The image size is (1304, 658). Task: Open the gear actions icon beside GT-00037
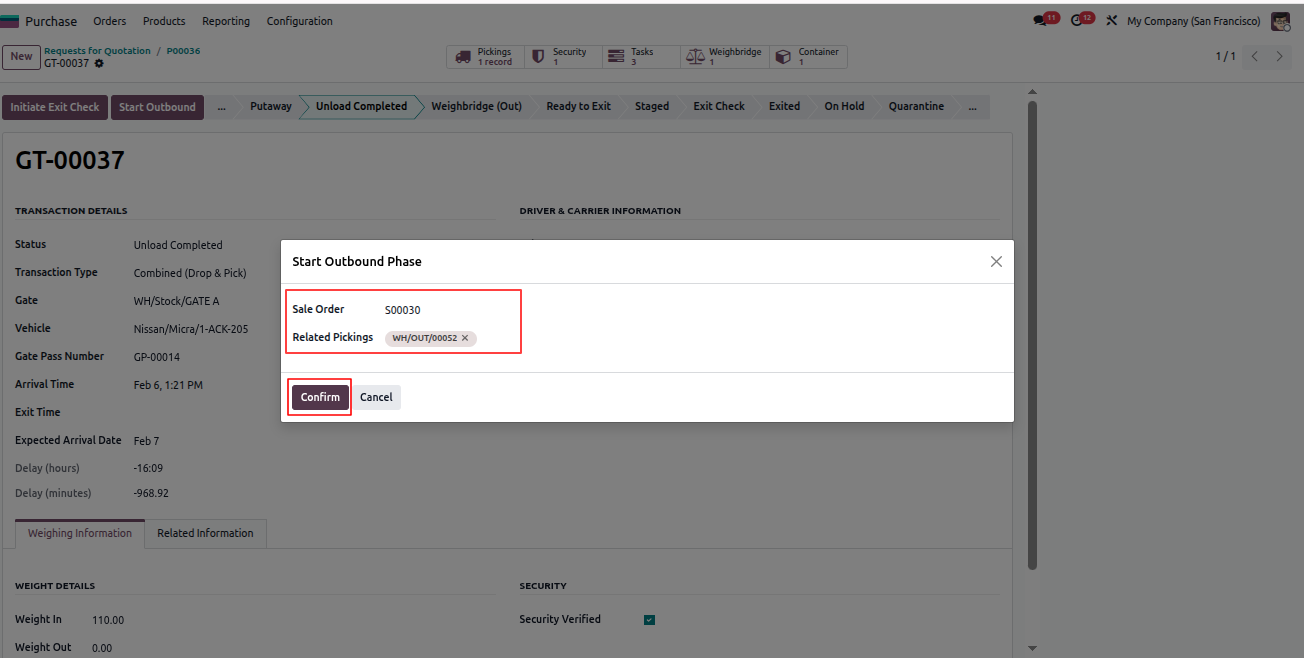tap(99, 64)
